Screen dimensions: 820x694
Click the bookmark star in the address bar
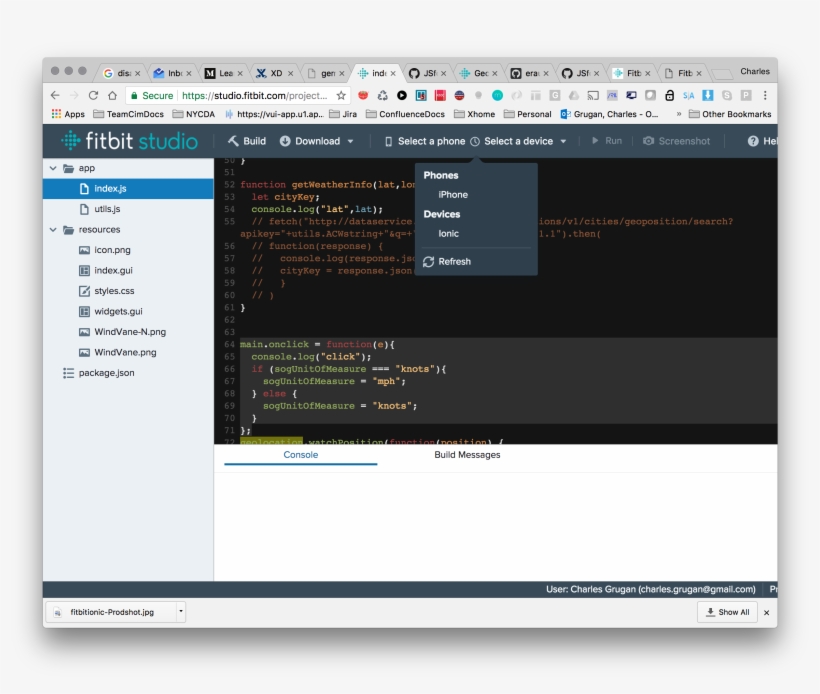click(339, 95)
